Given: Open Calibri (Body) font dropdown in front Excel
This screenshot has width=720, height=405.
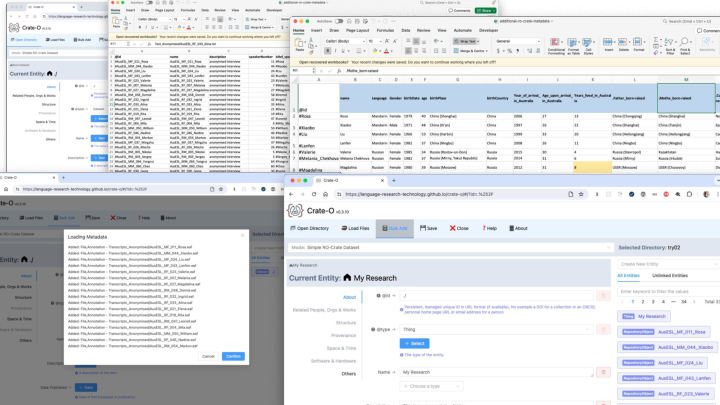Looking at the screenshot, I should pyautogui.click(x=345, y=41).
